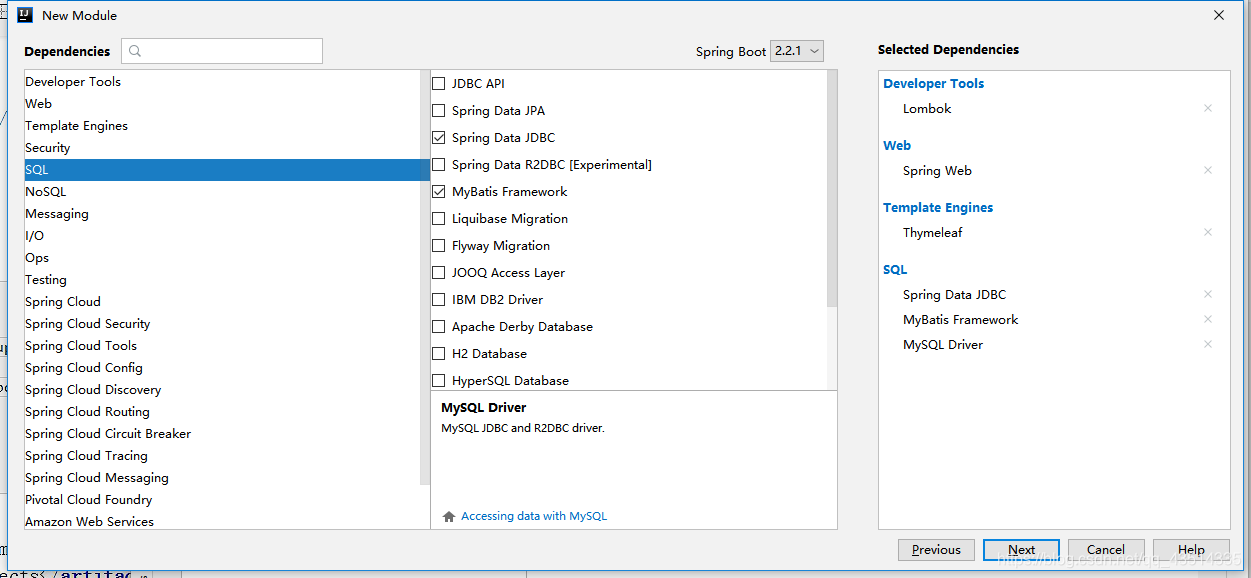Uncheck Spring Data JDBC checkbox
The height and width of the screenshot is (578, 1251).
coord(438,137)
